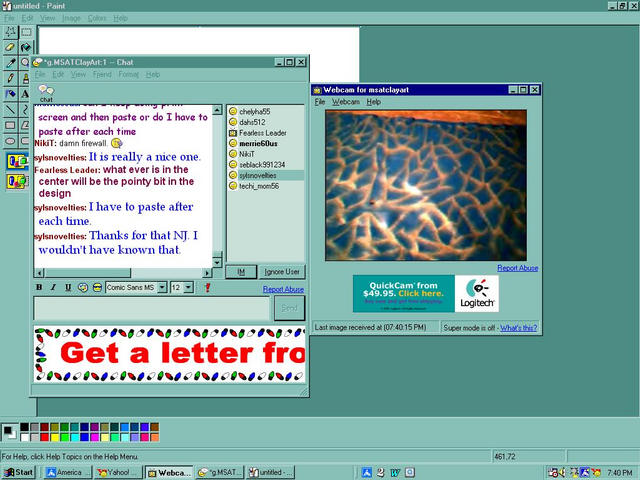The image size is (640, 480).
Task: Choose the Eraser tool in Paint
Action: pyautogui.click(x=10, y=47)
